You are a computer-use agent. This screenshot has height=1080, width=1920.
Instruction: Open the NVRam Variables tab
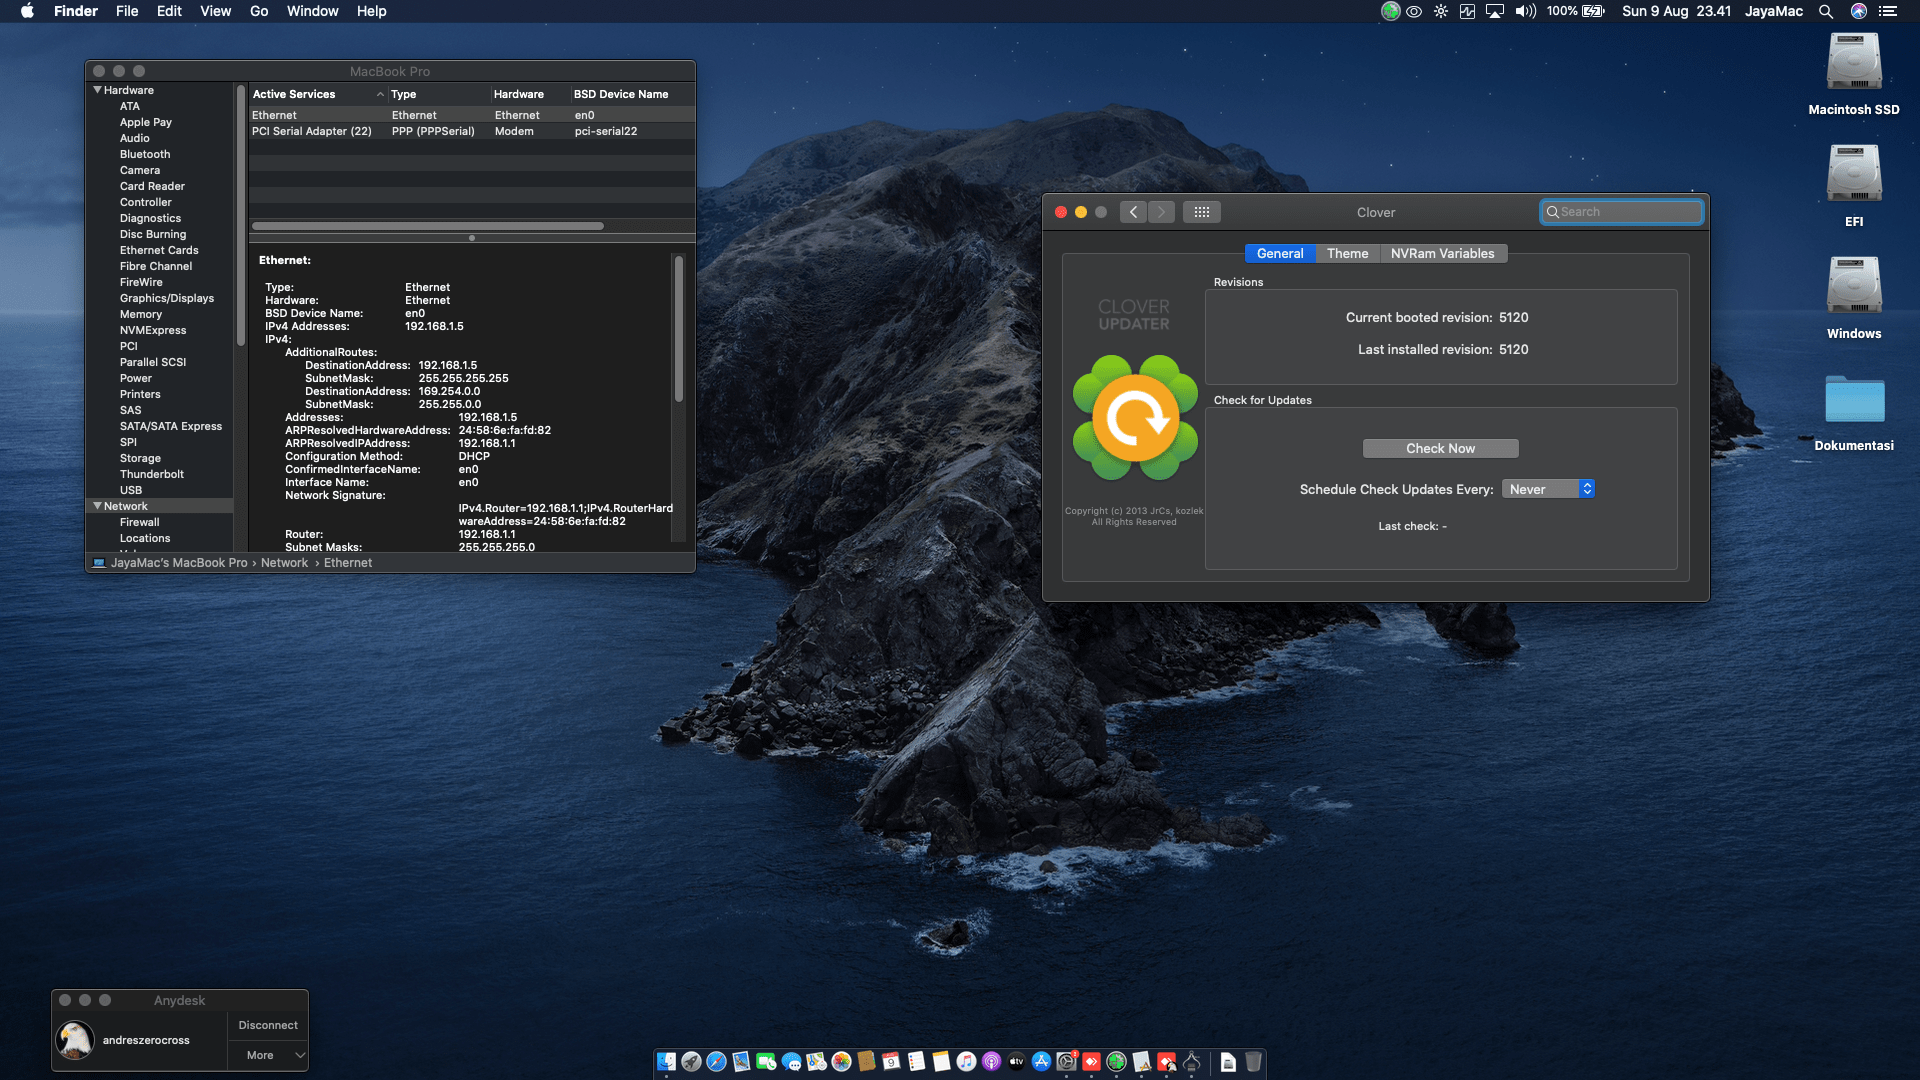click(x=1442, y=254)
